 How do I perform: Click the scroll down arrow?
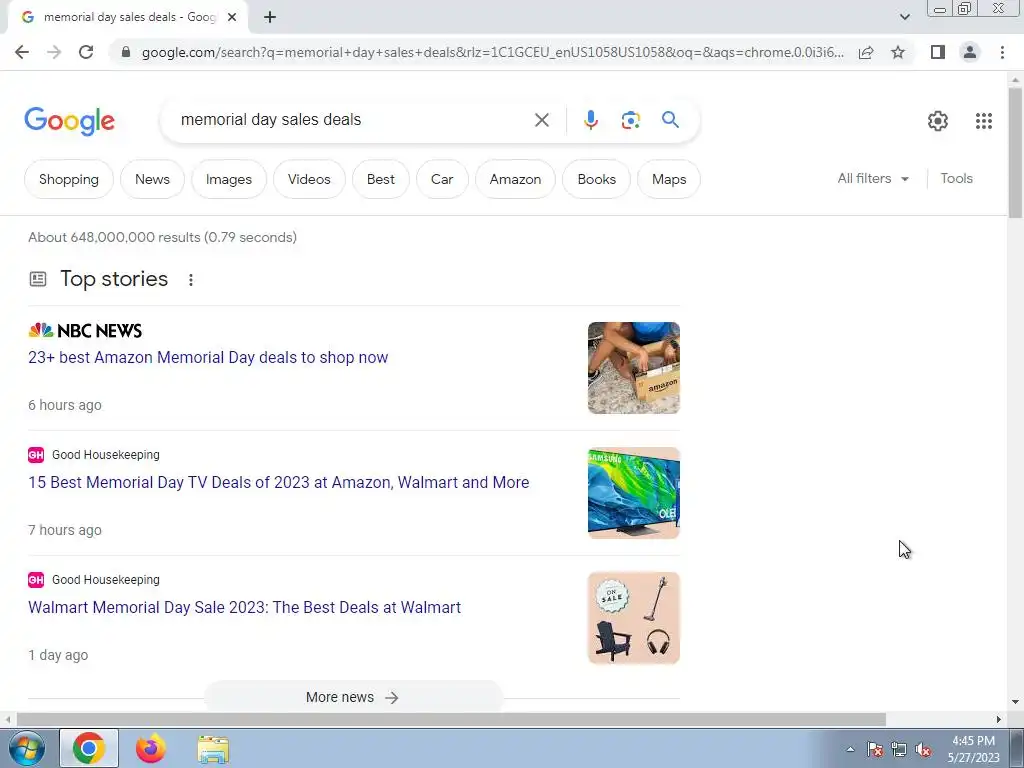tap(1015, 702)
